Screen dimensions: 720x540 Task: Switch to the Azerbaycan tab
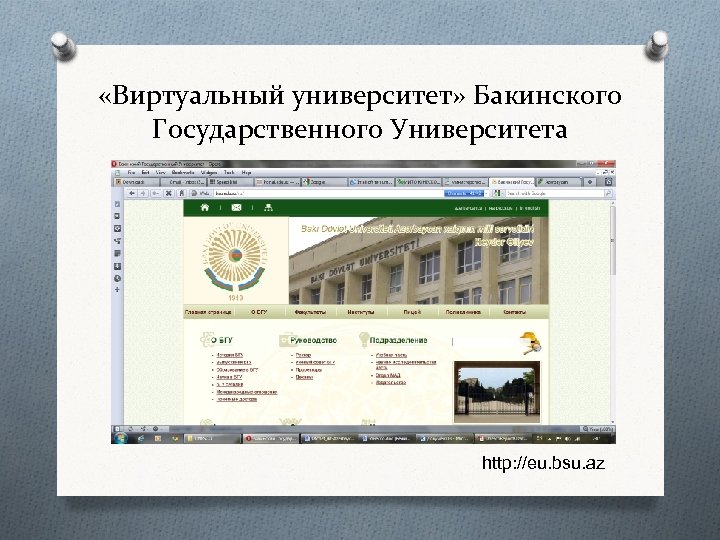point(559,182)
